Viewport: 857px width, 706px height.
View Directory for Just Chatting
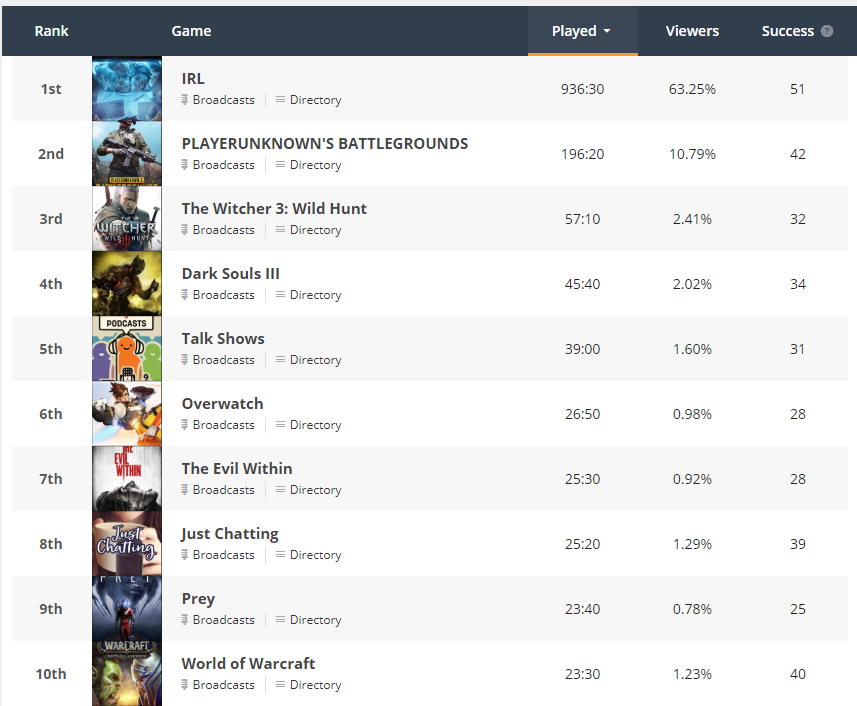[x=309, y=555]
